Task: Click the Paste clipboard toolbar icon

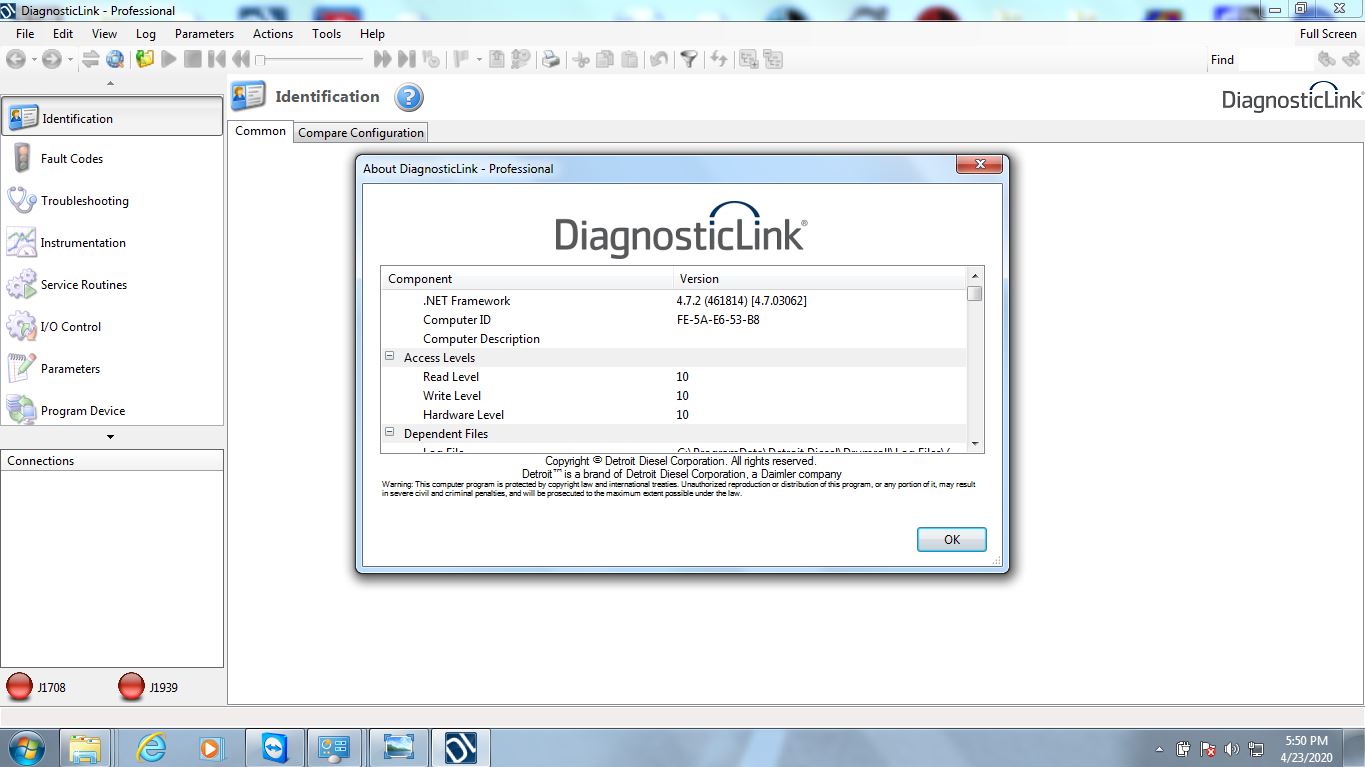Action: click(x=629, y=60)
